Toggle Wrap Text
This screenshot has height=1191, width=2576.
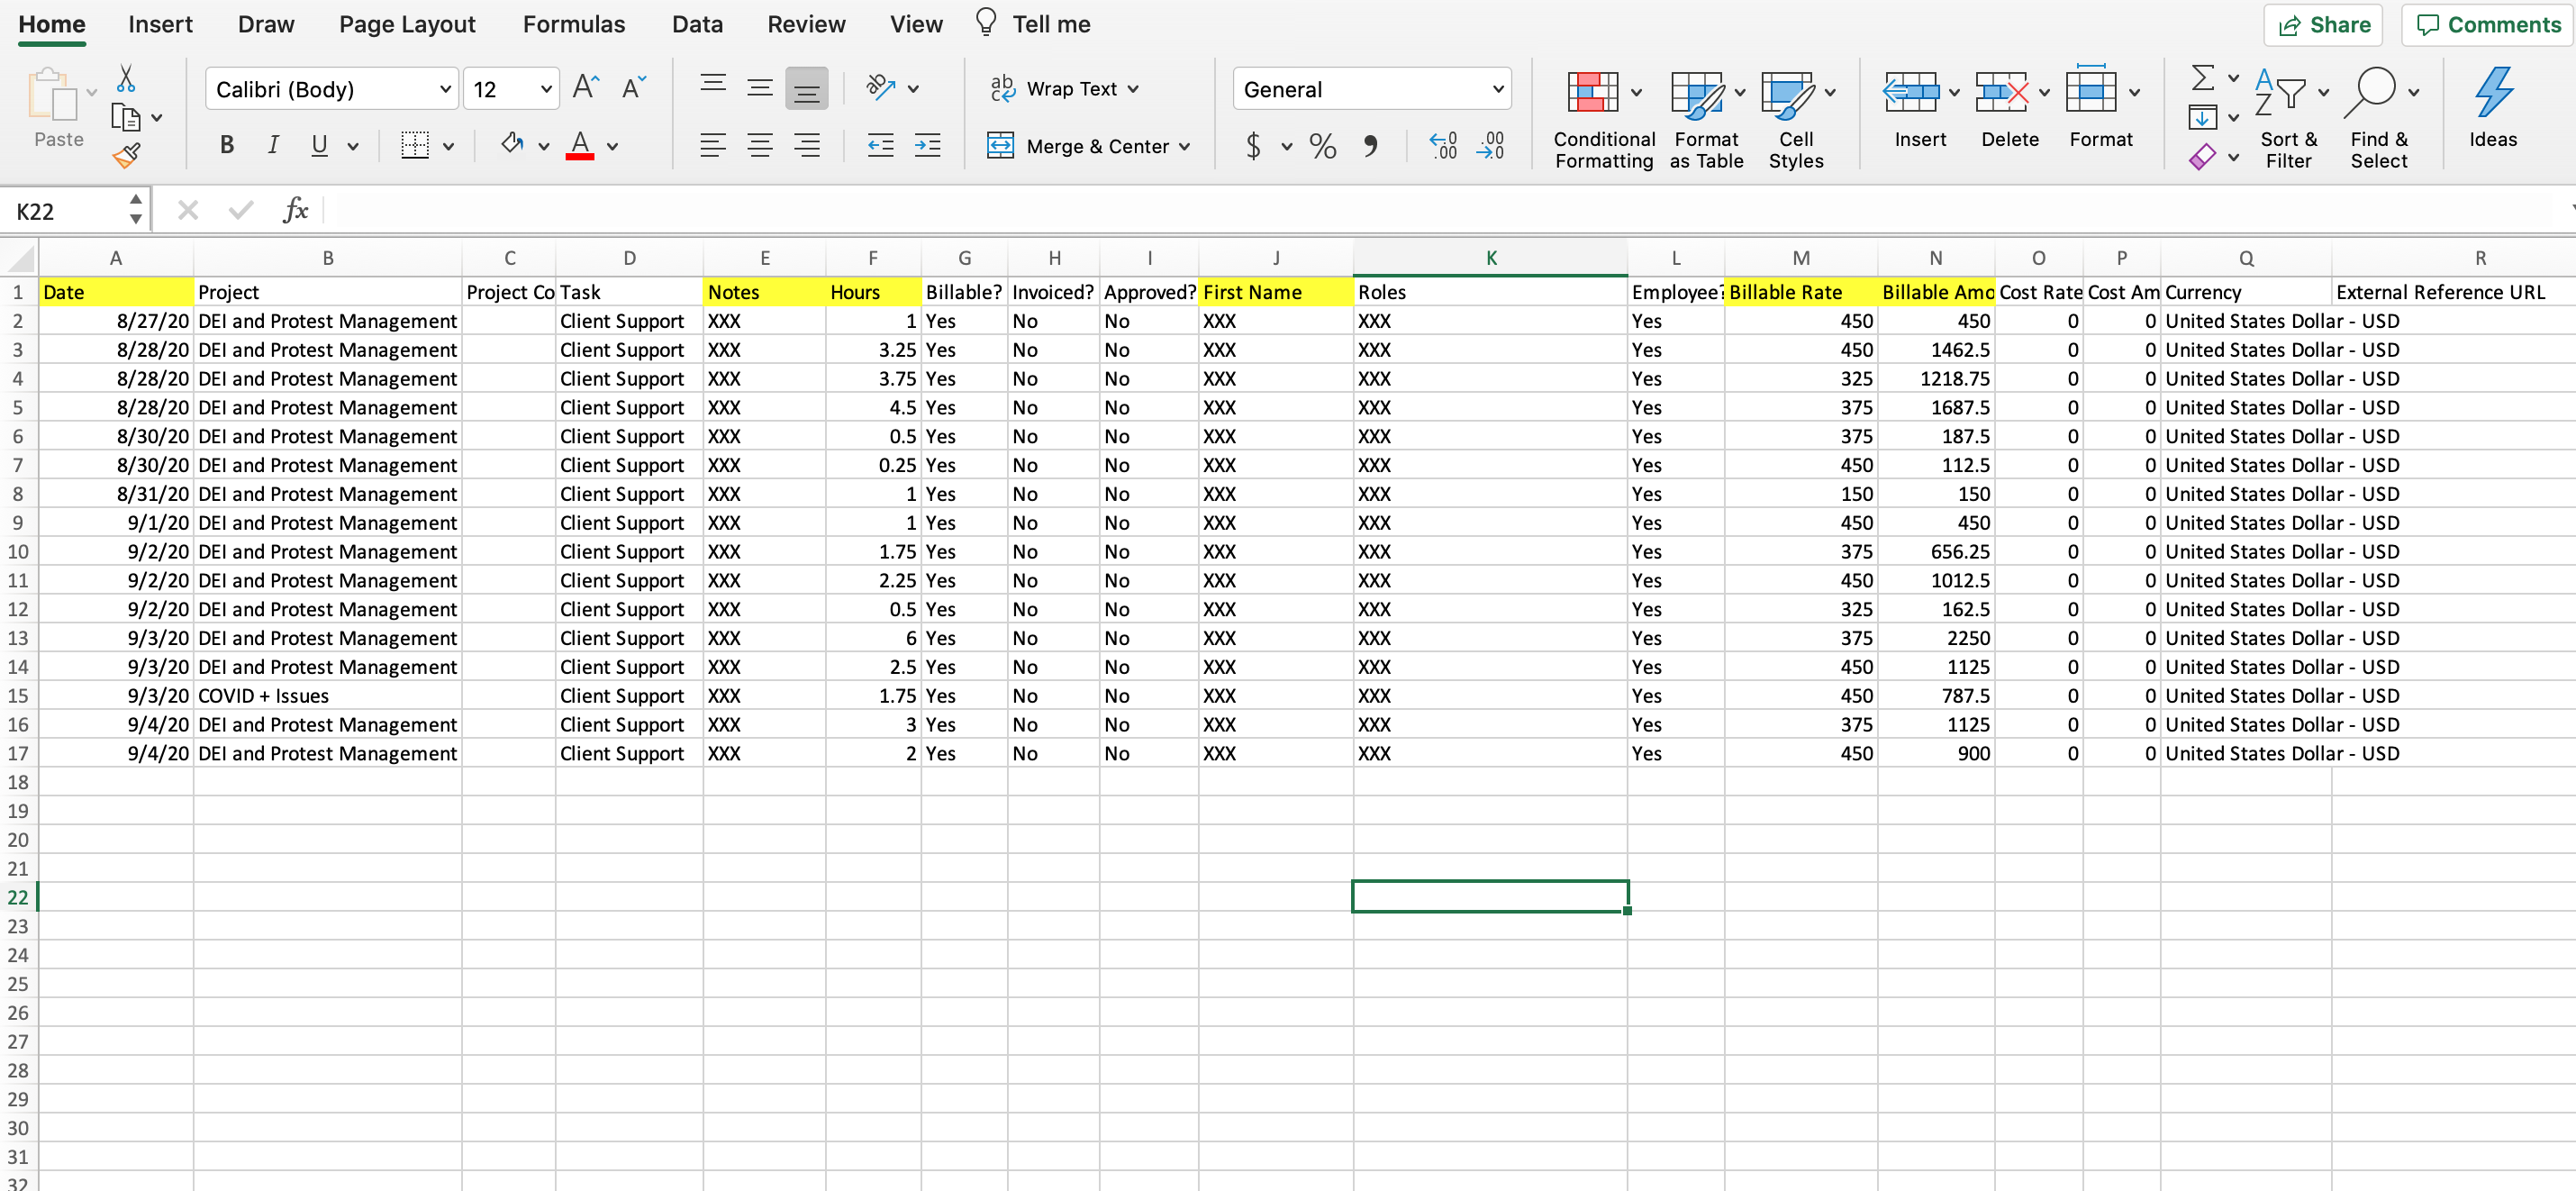point(1064,89)
